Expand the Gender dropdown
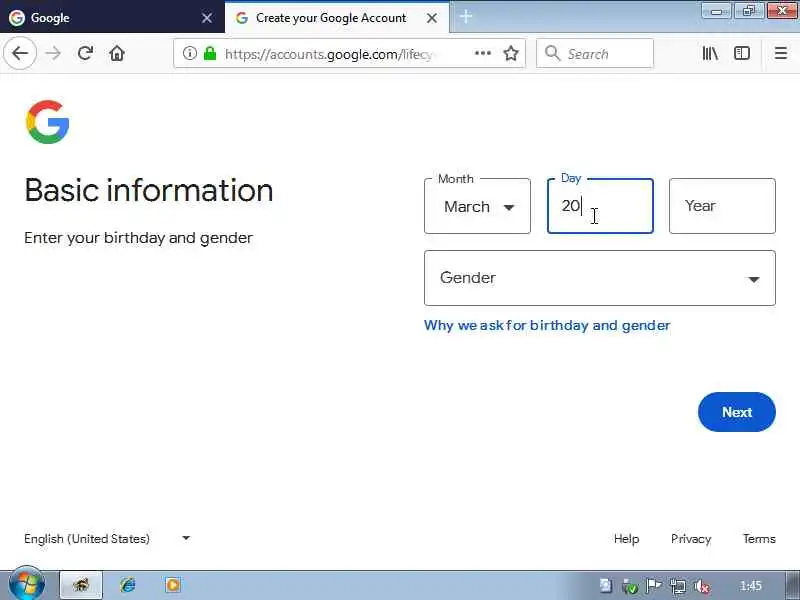 pos(600,278)
